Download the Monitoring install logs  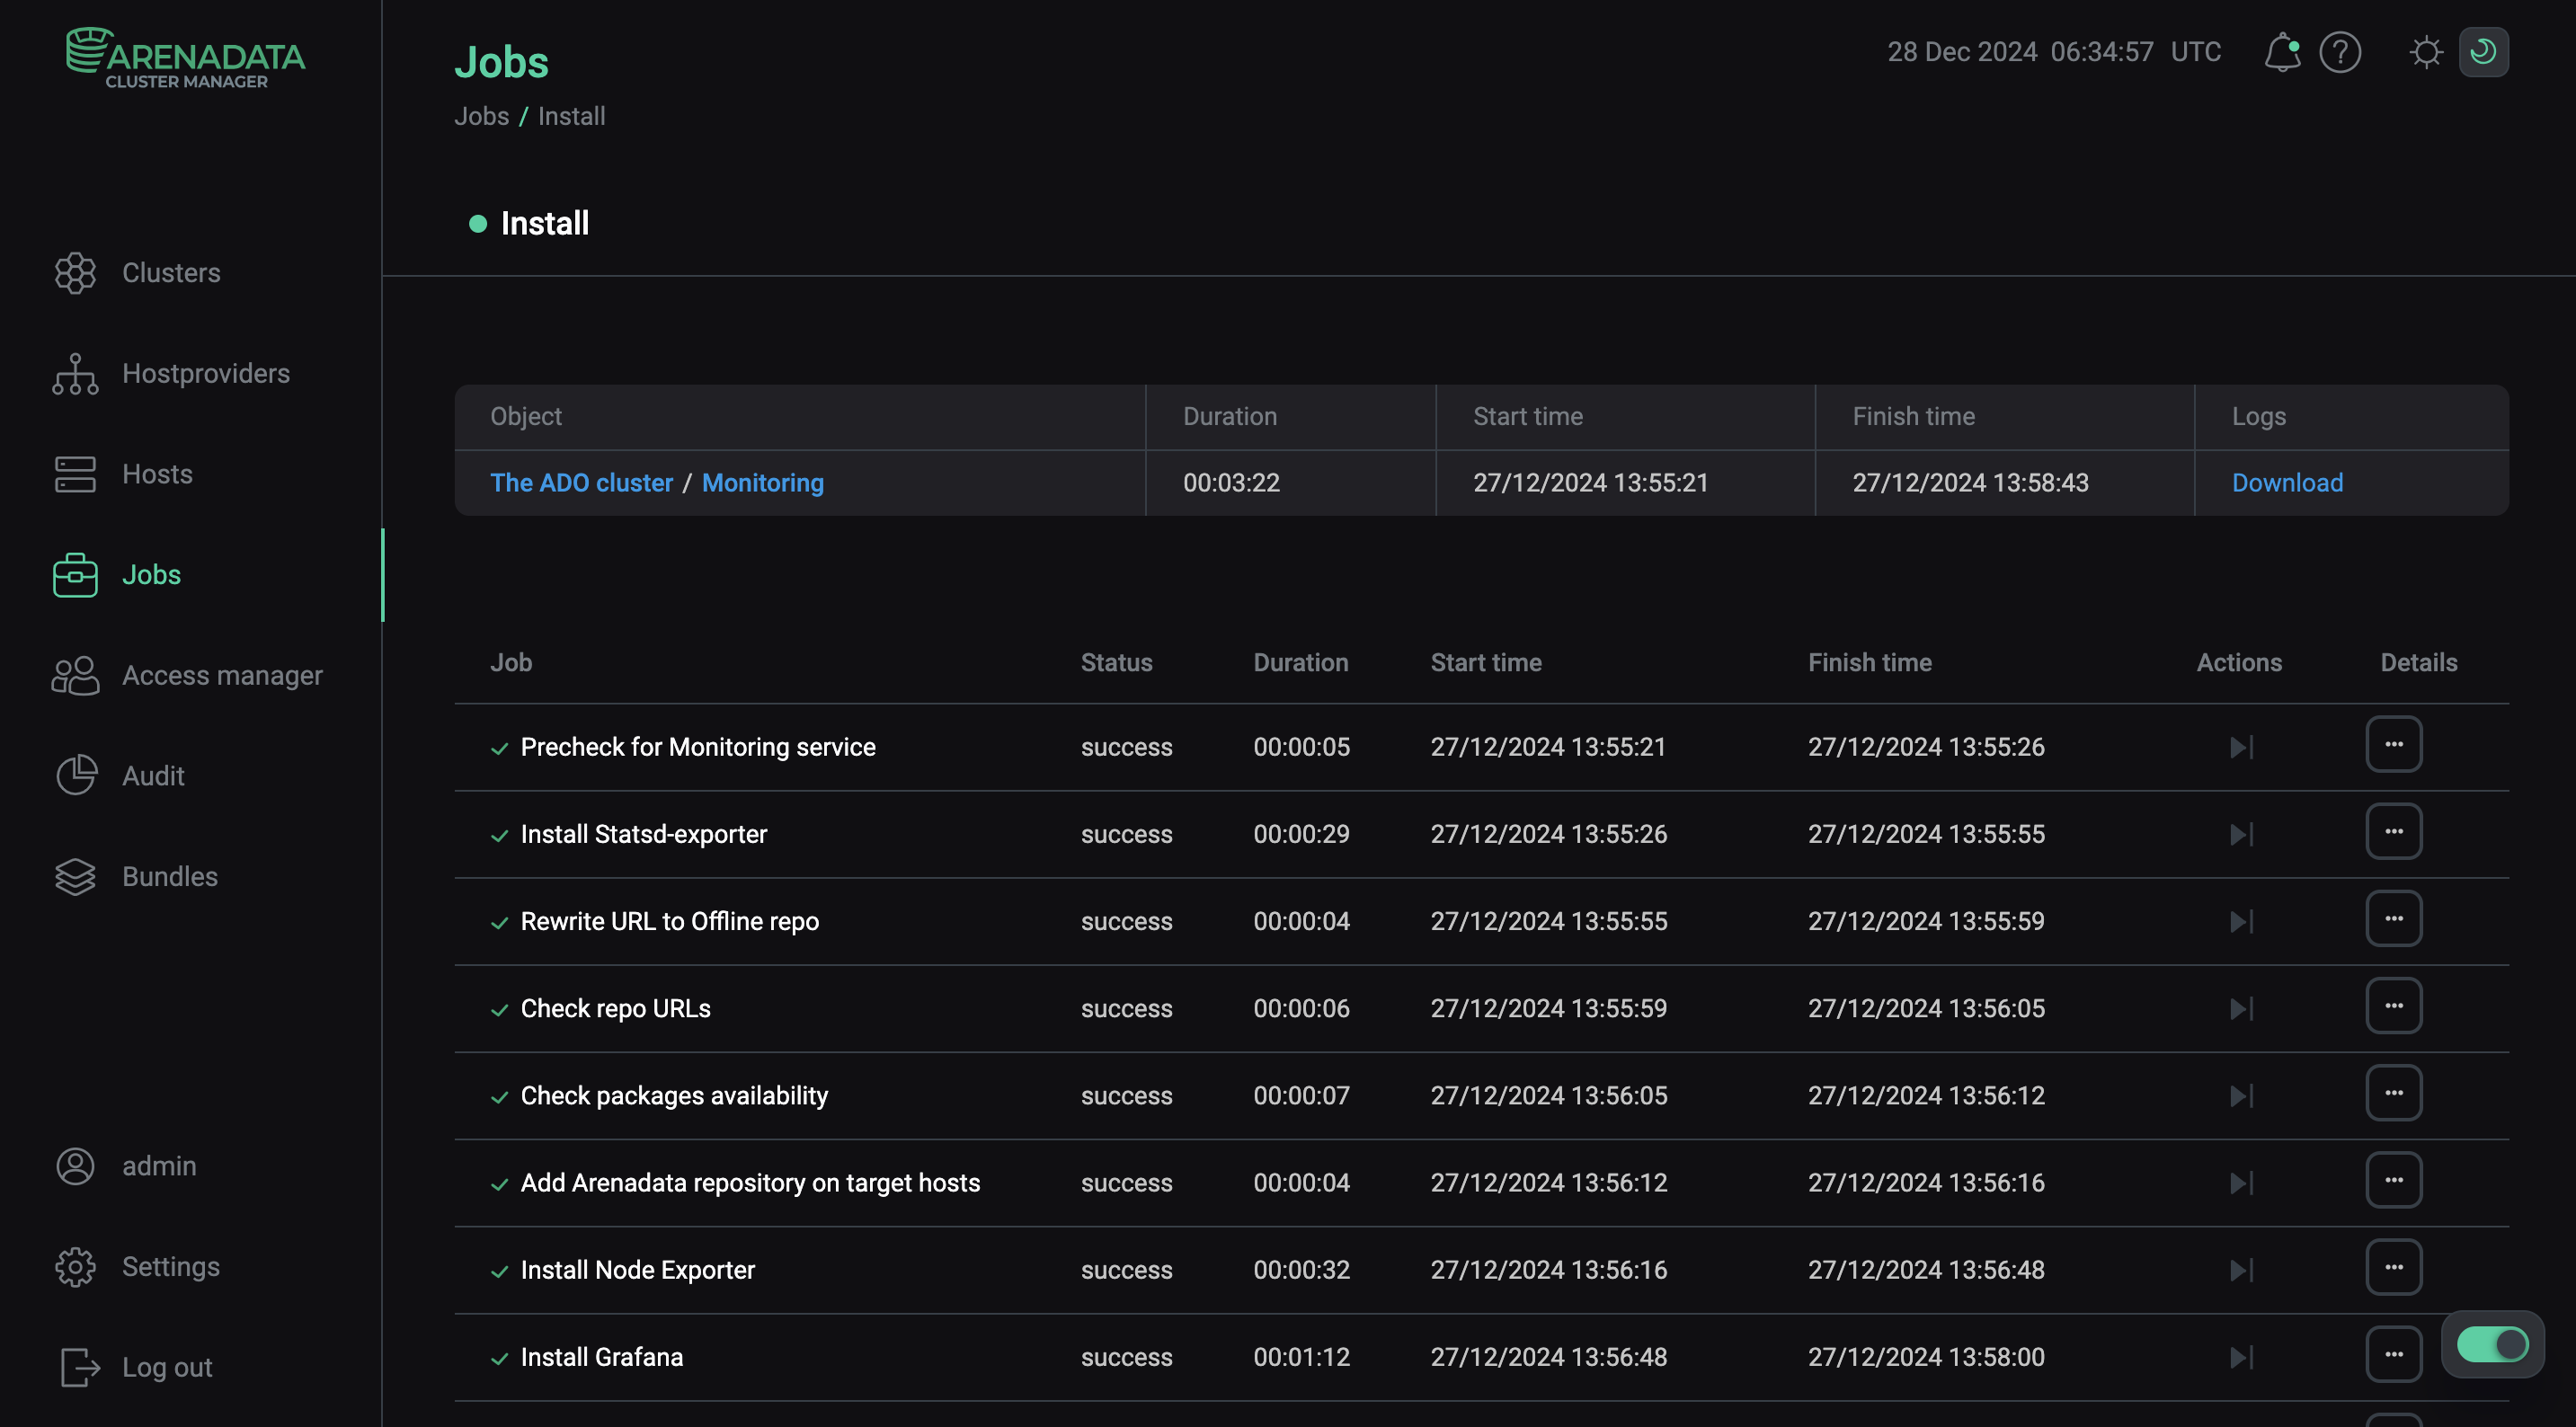(x=2287, y=482)
